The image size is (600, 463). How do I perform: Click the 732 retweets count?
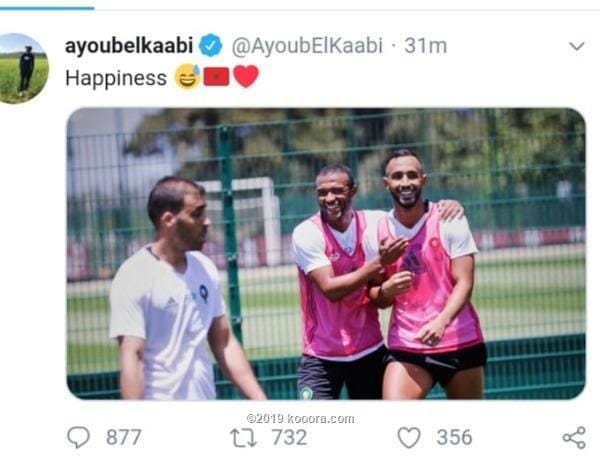click(289, 437)
